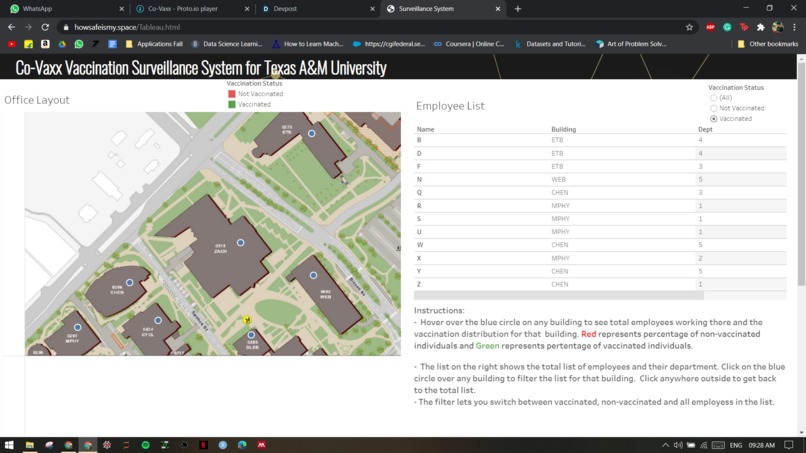Open the red Tp extension
The image size is (806, 453).
pos(744,27)
